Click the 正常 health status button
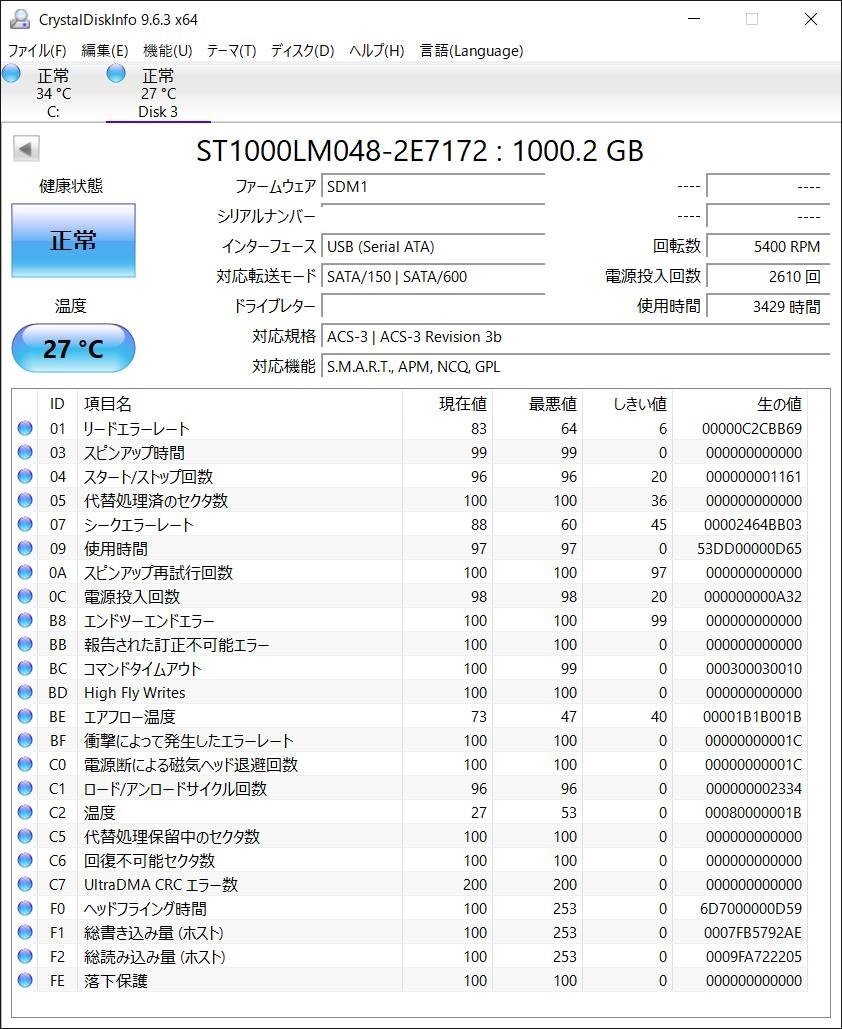842x1029 pixels. [x=74, y=240]
